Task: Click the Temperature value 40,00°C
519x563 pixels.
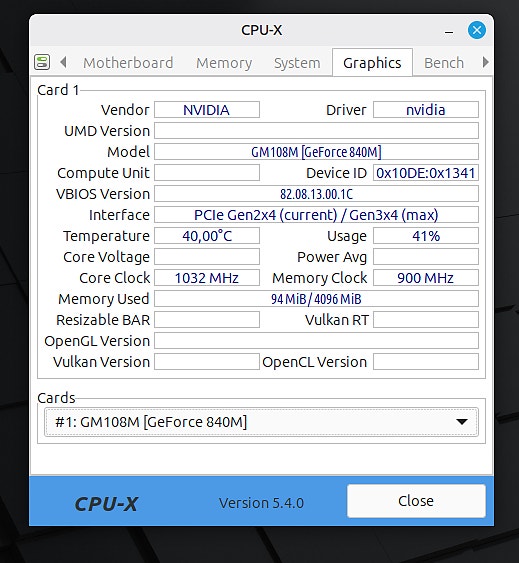Action: (207, 236)
